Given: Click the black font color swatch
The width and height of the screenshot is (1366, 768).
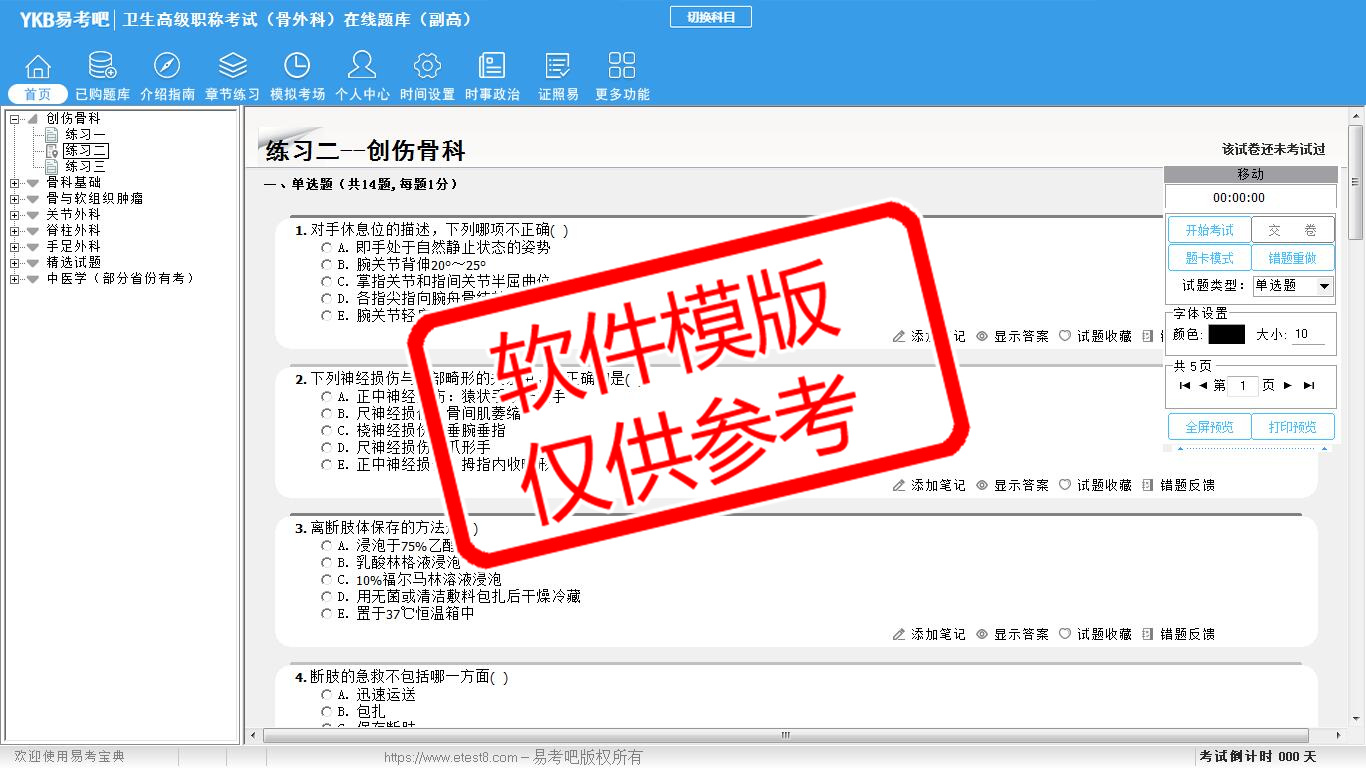Looking at the screenshot, I should point(1226,335).
